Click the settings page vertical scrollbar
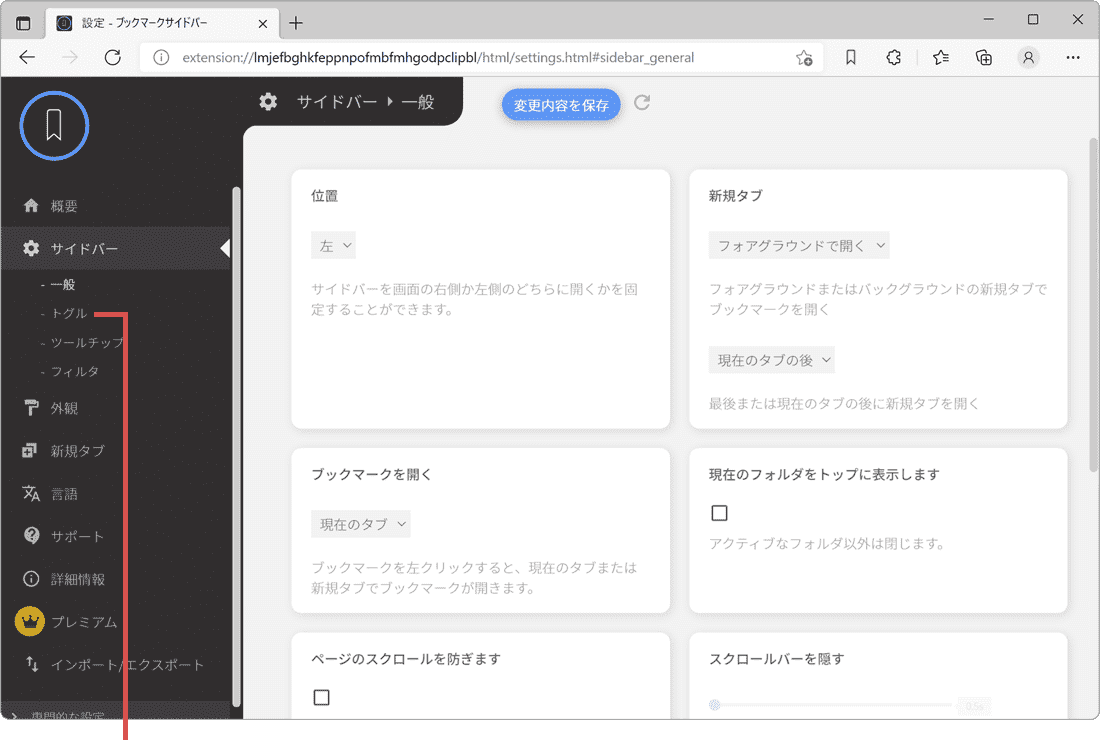Screen dimensions: 1100x740 [1093, 306]
